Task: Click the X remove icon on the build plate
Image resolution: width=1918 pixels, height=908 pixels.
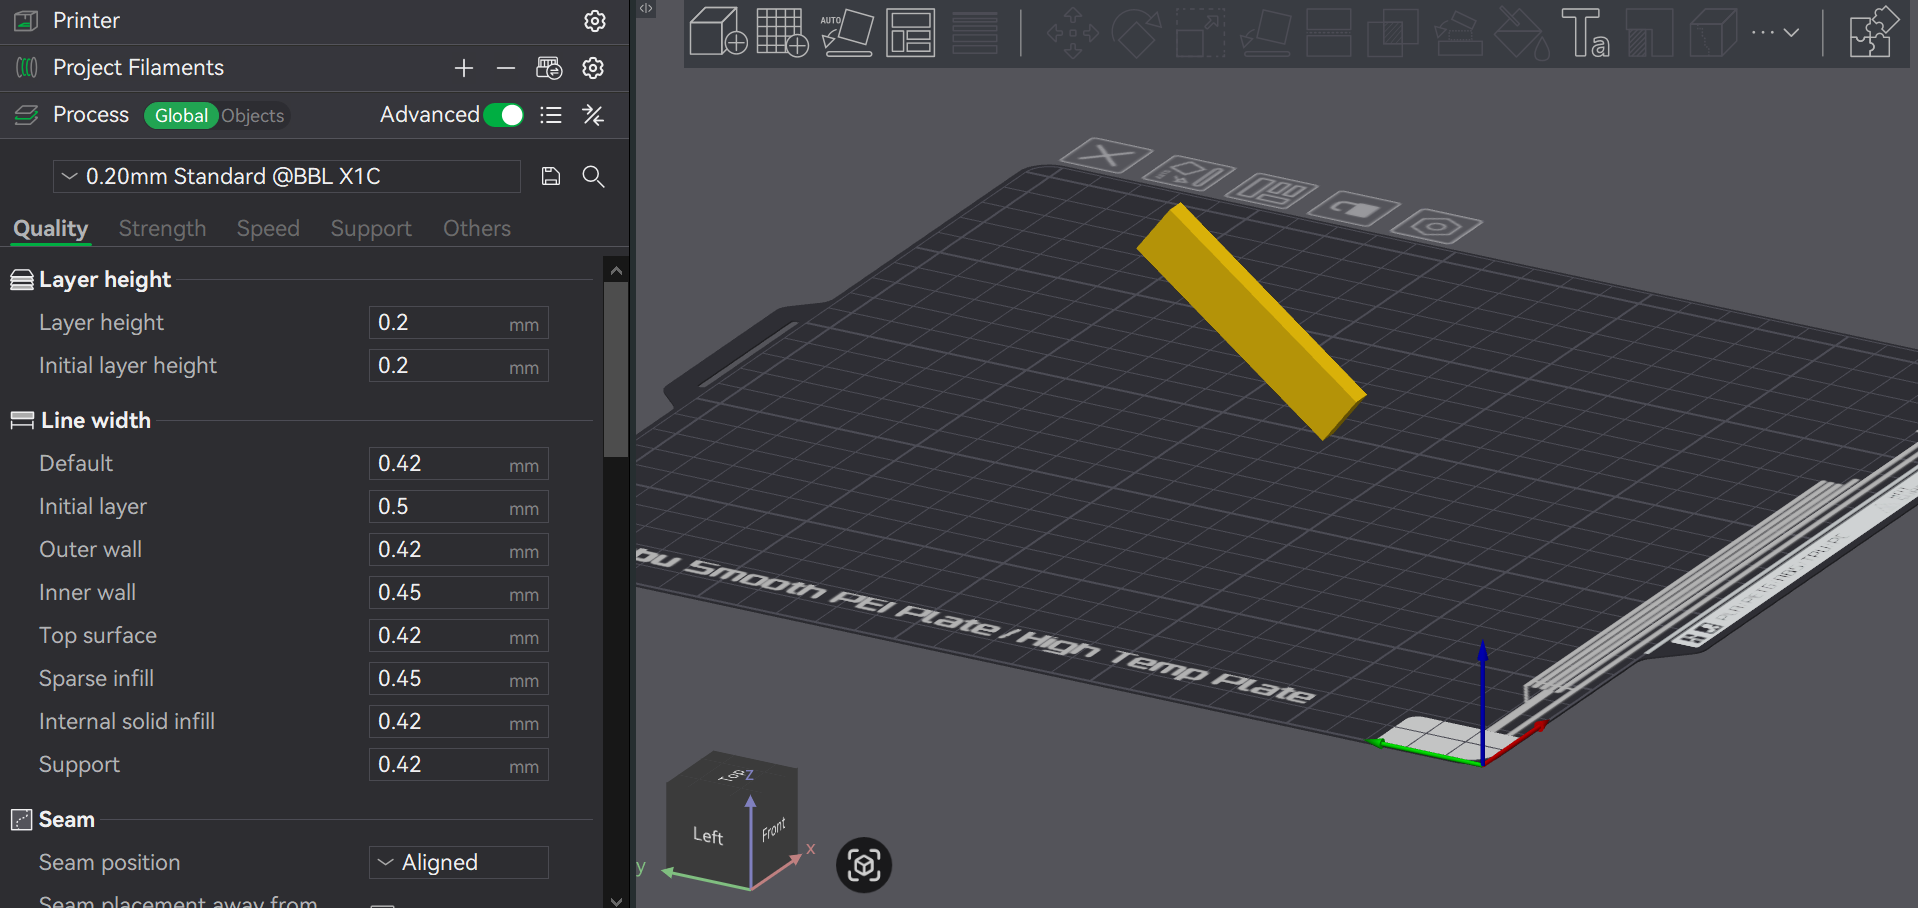Action: click(x=1105, y=155)
